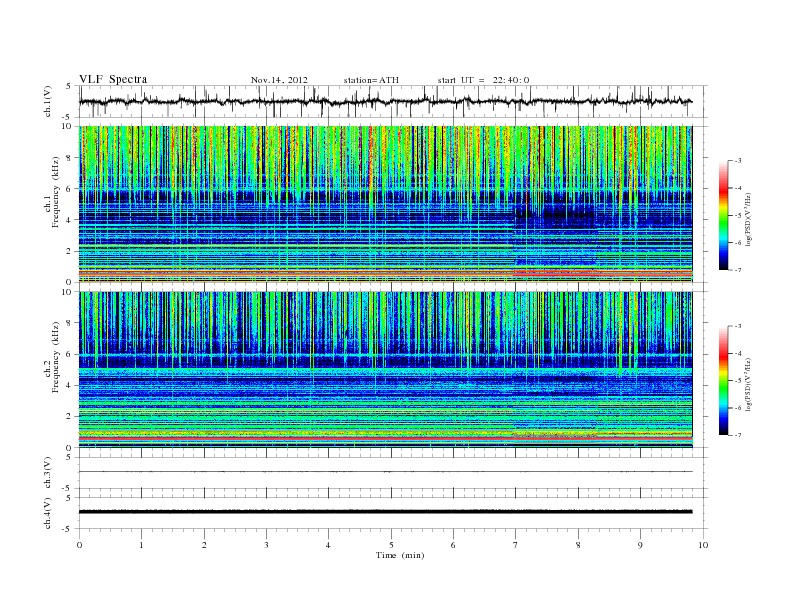The width and height of the screenshot is (792, 612).
Task: Click the ch.1 'Frequency (kHz)' axis label
Action: coord(56,192)
